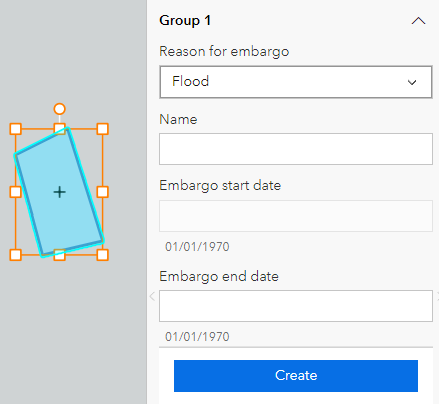Click the Name input field
The width and height of the screenshot is (439, 404).
point(296,149)
